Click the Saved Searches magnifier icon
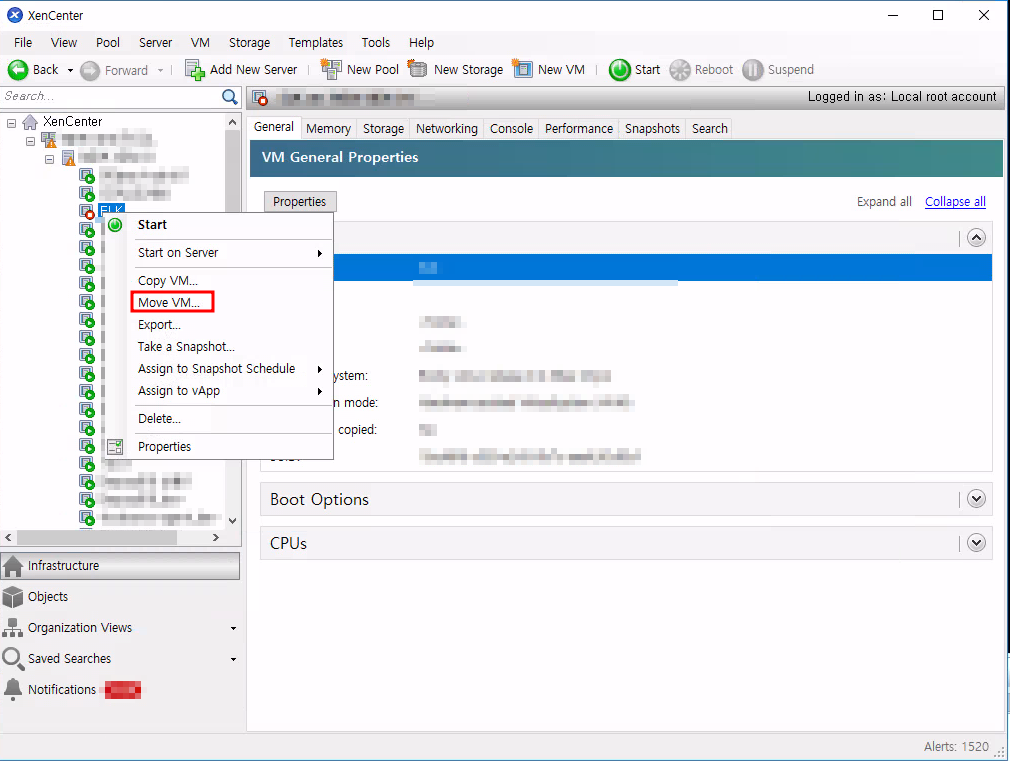Image resolution: width=1010 pixels, height=761 pixels. [x=12, y=659]
